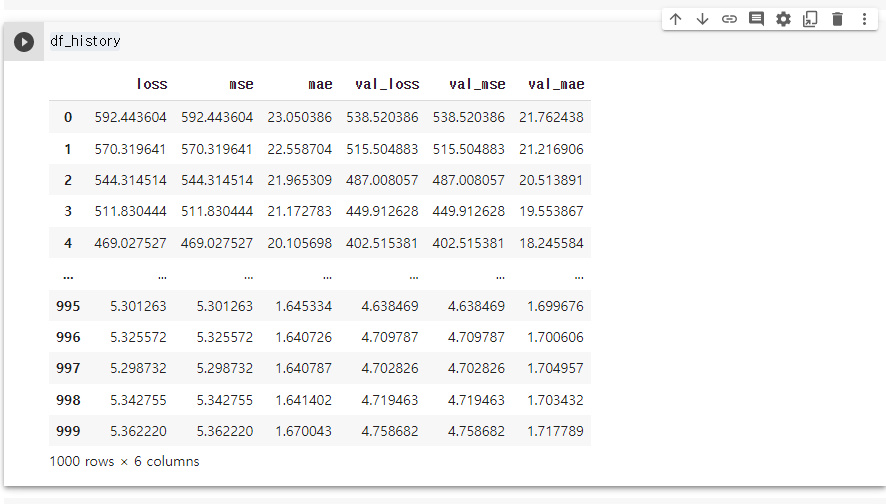Mirror cell in tab icon

click(x=810, y=19)
